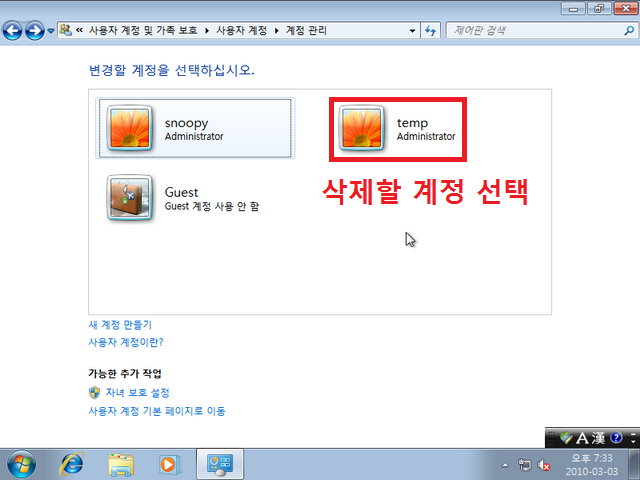Open the recent pages dropdown arrow
This screenshot has height=480, width=640.
(x=51, y=31)
